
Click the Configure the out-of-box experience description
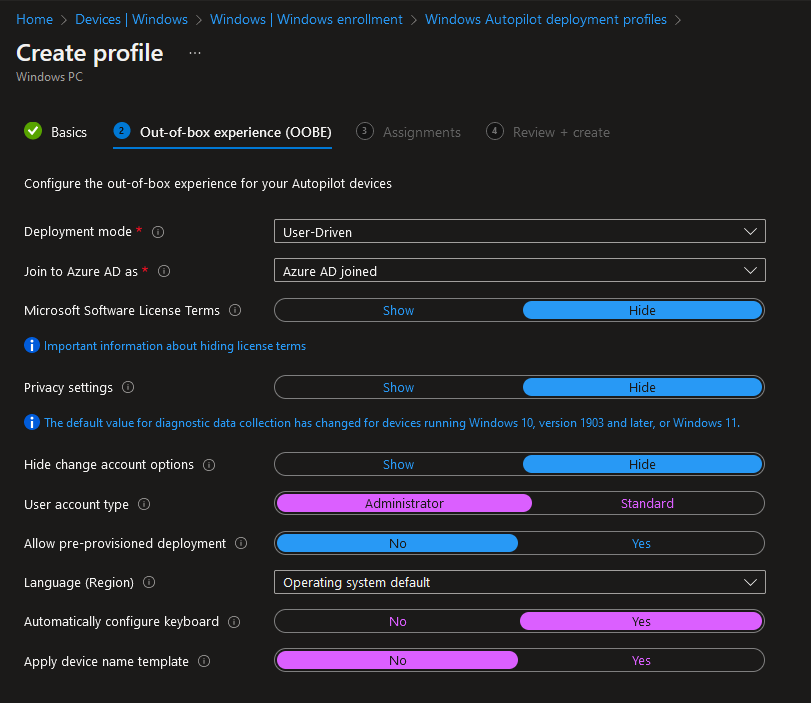click(x=208, y=184)
